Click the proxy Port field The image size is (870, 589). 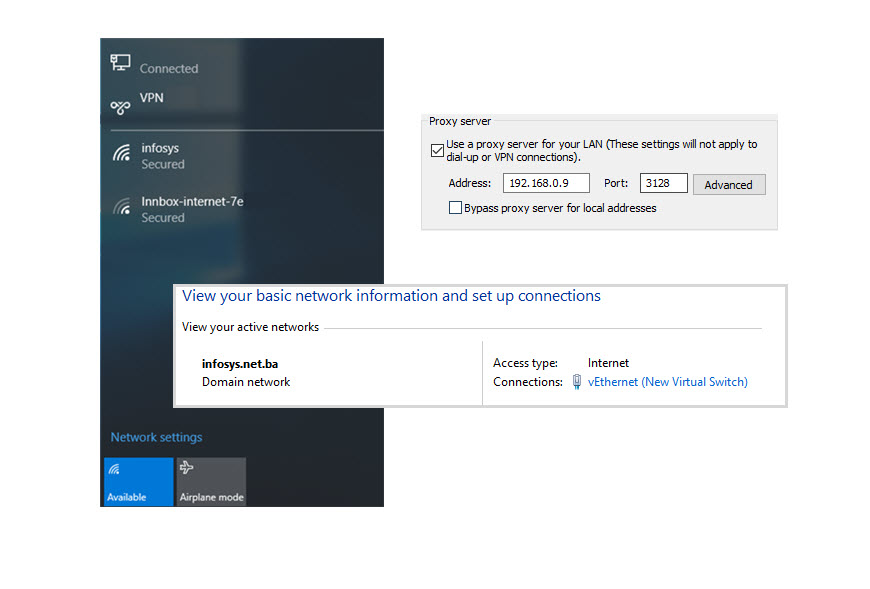[664, 183]
